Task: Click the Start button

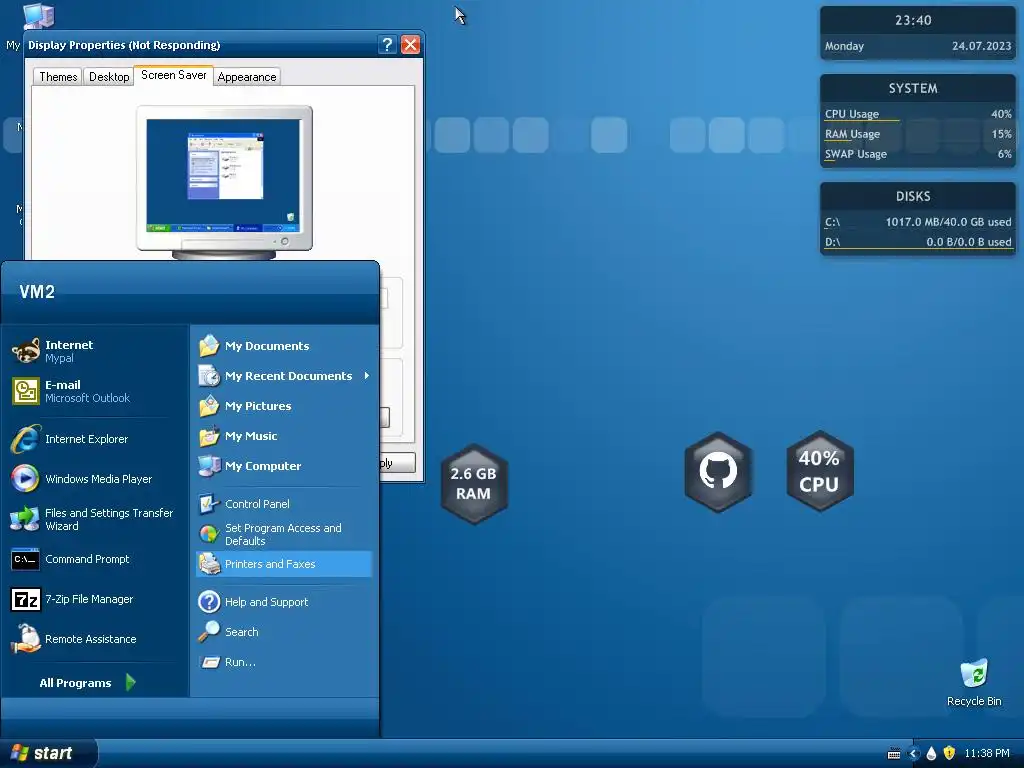Action: (47, 753)
